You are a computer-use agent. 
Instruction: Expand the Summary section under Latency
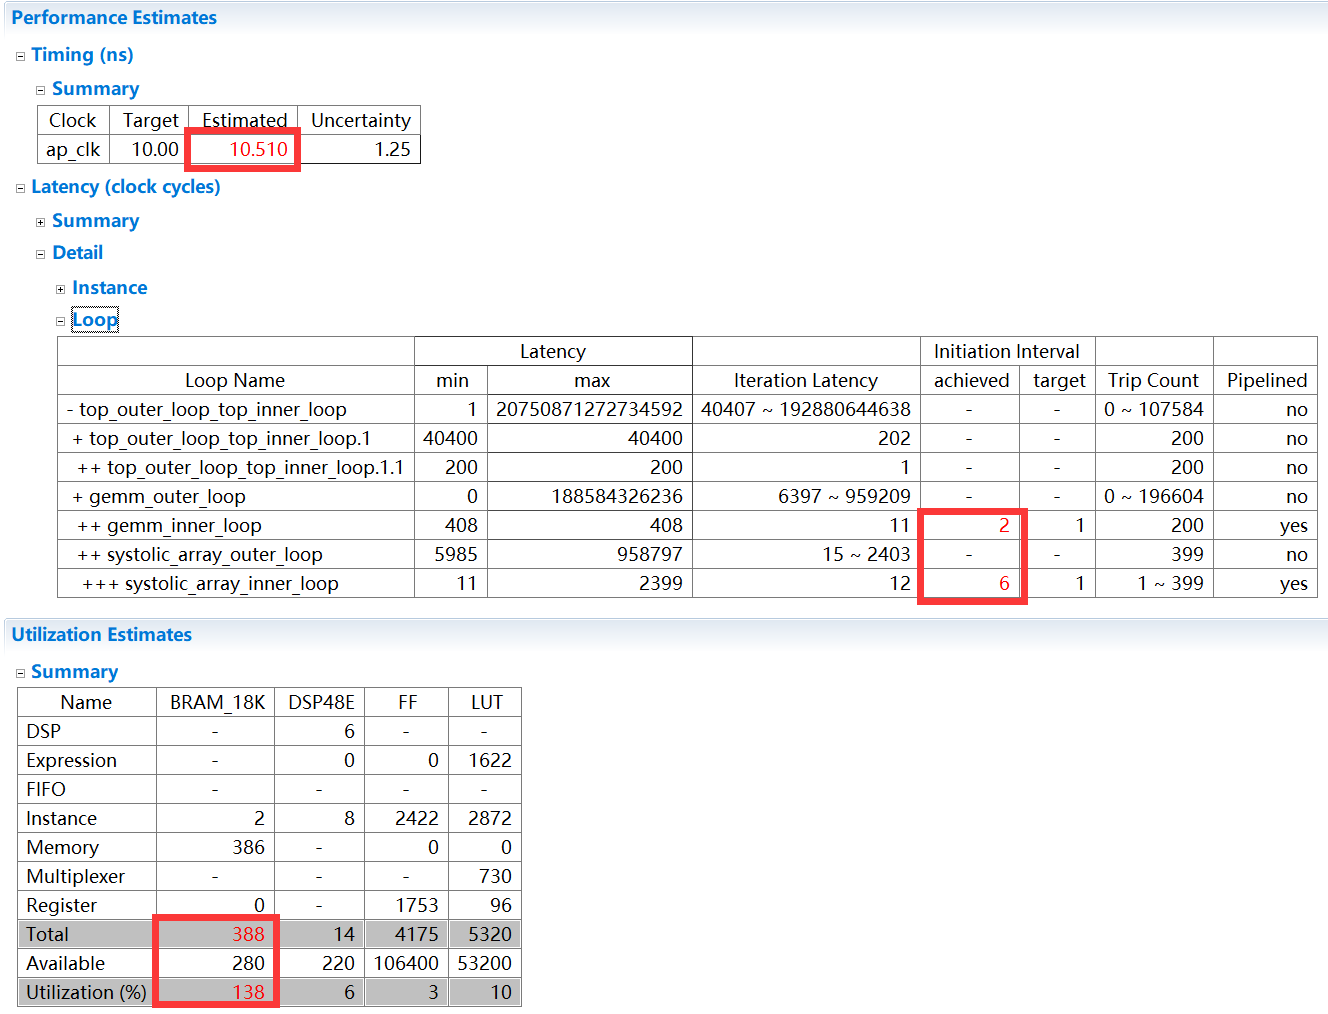click(x=41, y=222)
